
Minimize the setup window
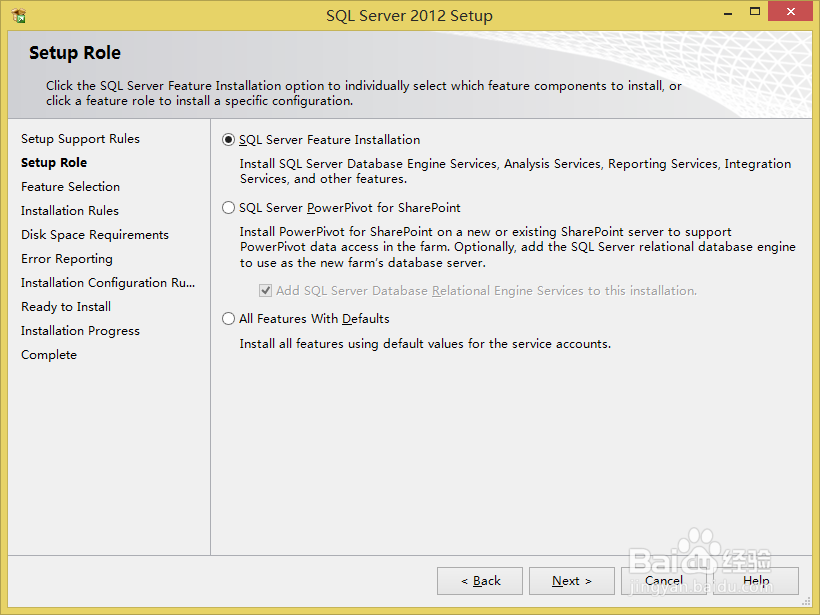[726, 11]
